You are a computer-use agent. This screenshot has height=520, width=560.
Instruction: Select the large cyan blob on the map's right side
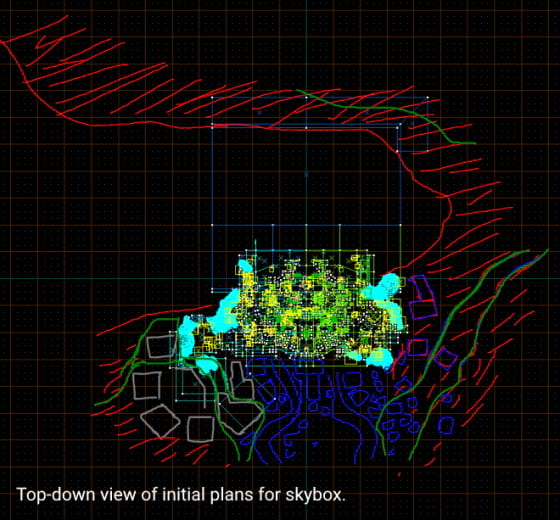tap(382, 288)
